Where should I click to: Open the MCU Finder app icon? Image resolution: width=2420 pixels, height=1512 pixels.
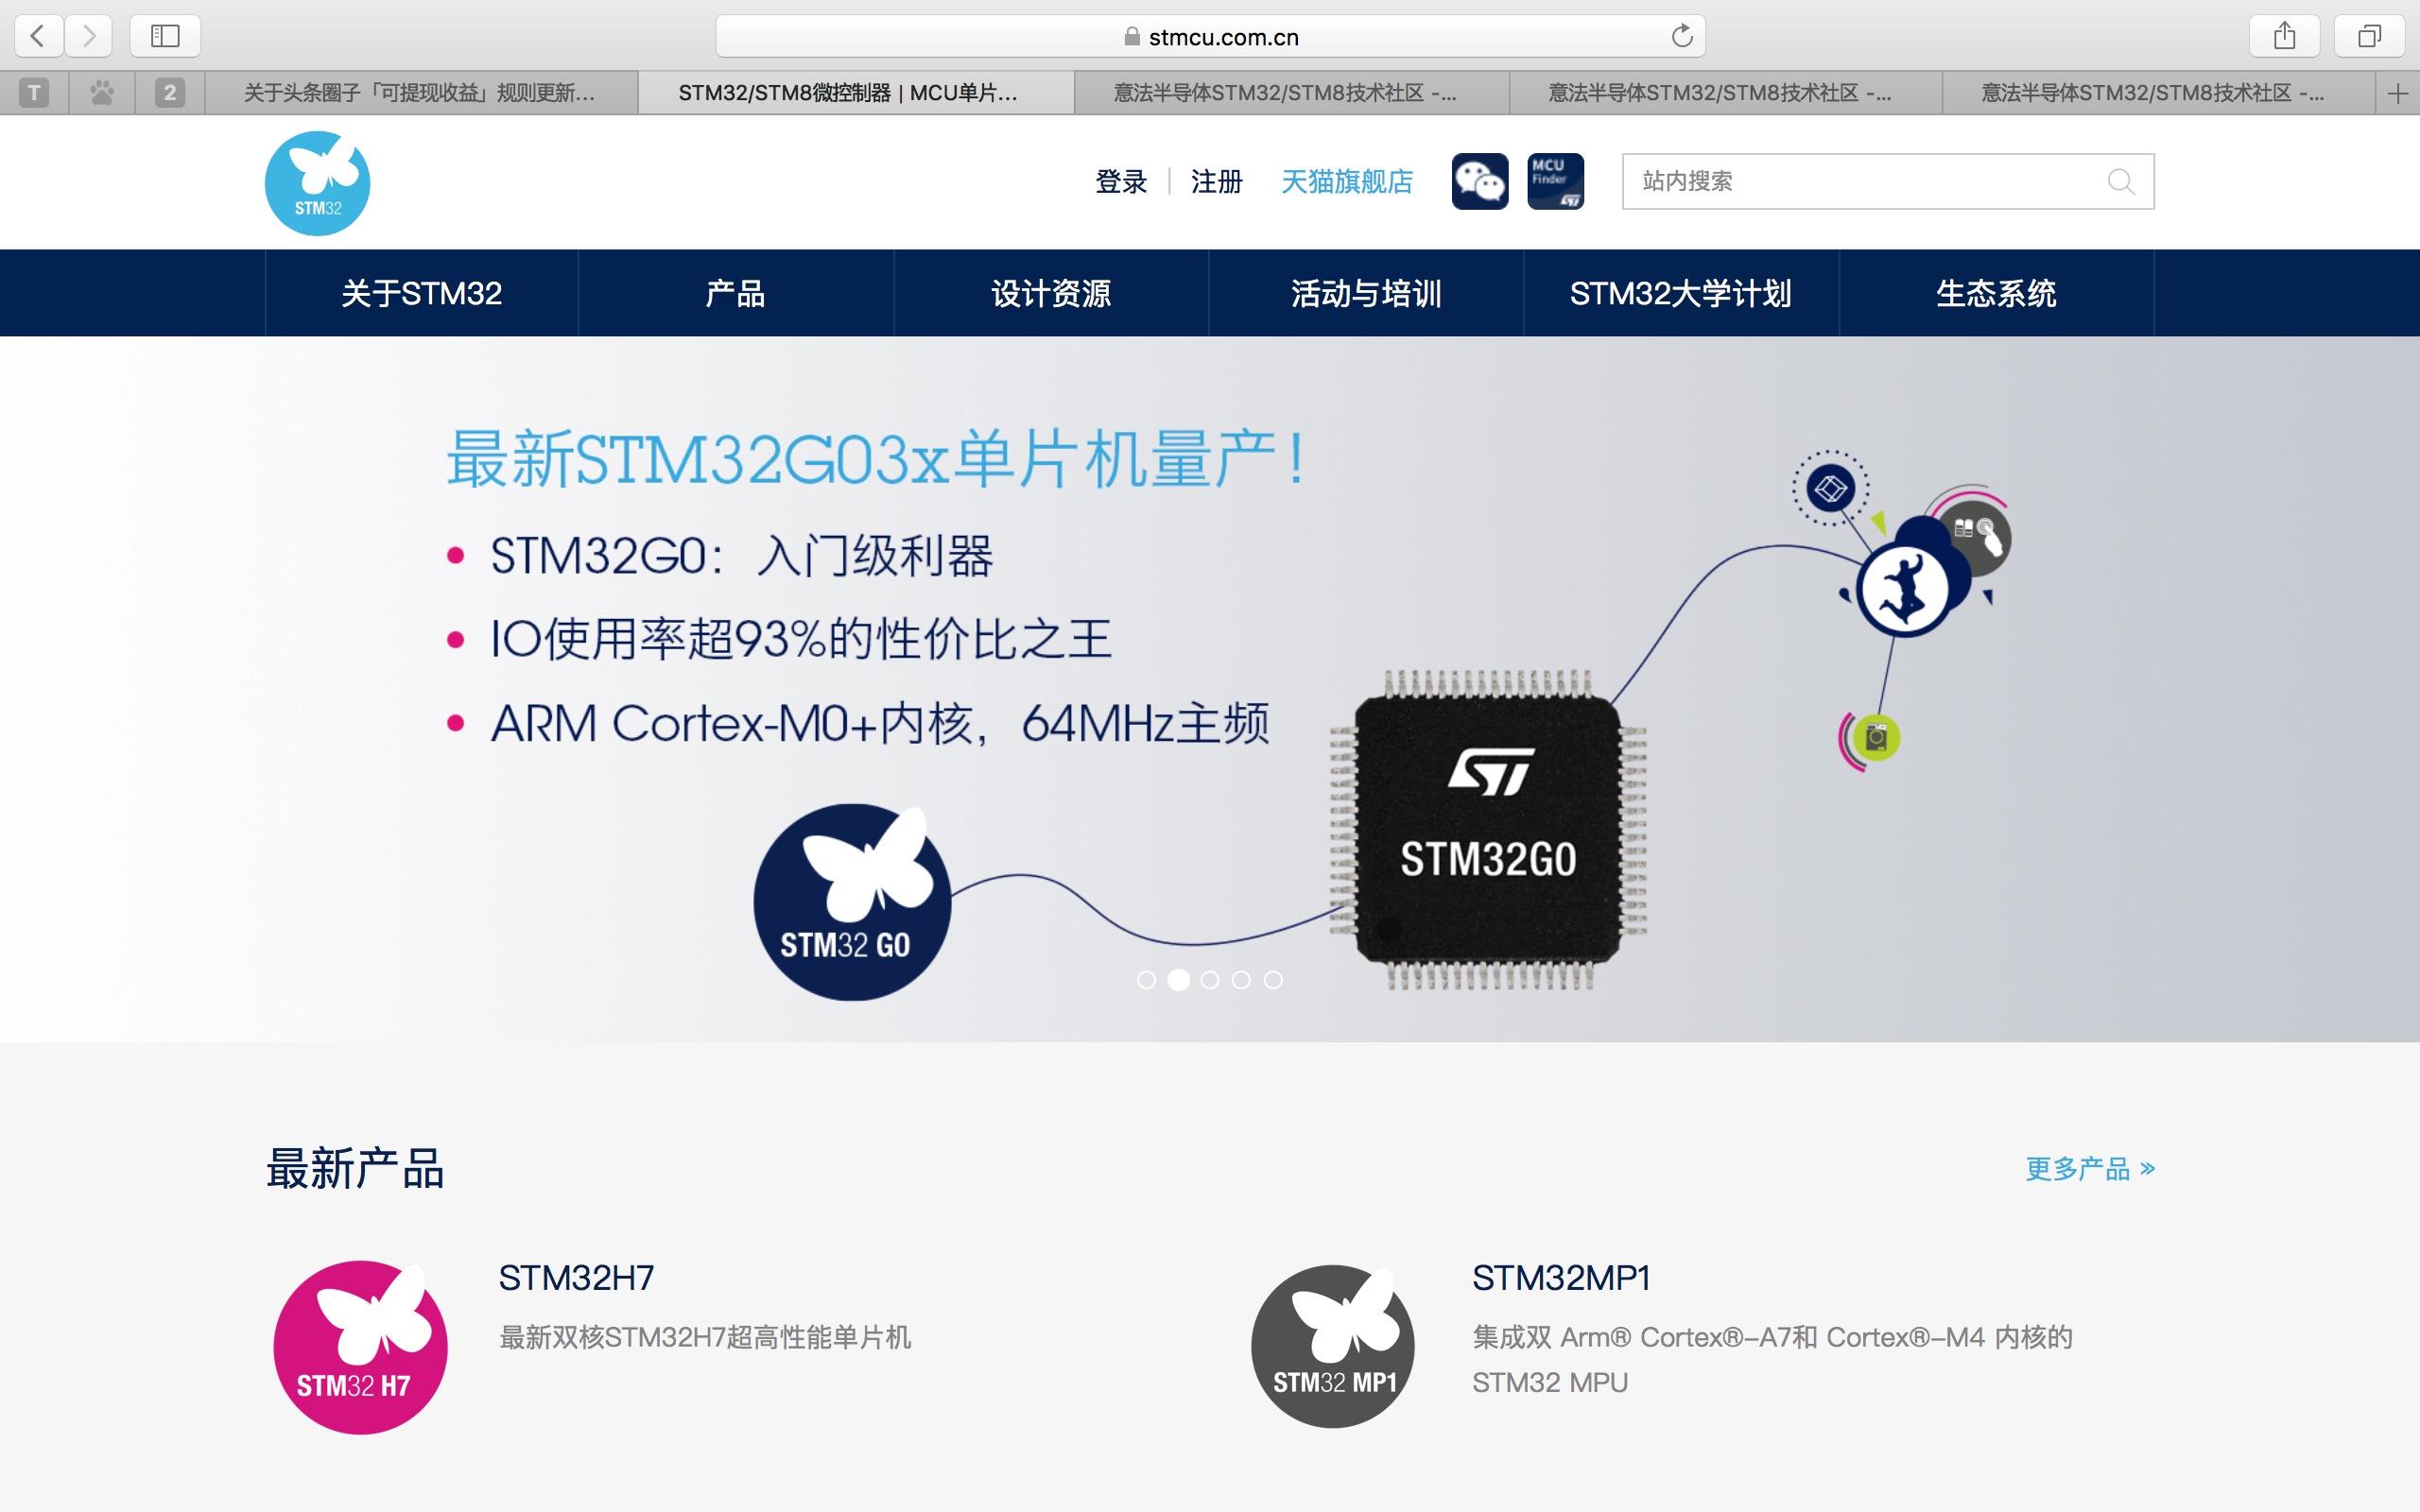pos(1554,181)
